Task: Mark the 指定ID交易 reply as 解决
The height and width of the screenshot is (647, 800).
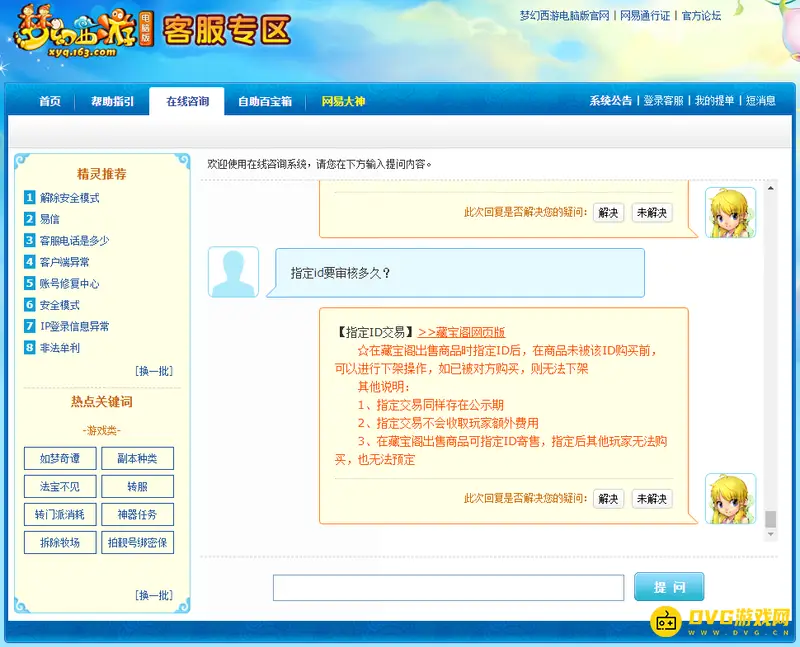Action: point(608,499)
